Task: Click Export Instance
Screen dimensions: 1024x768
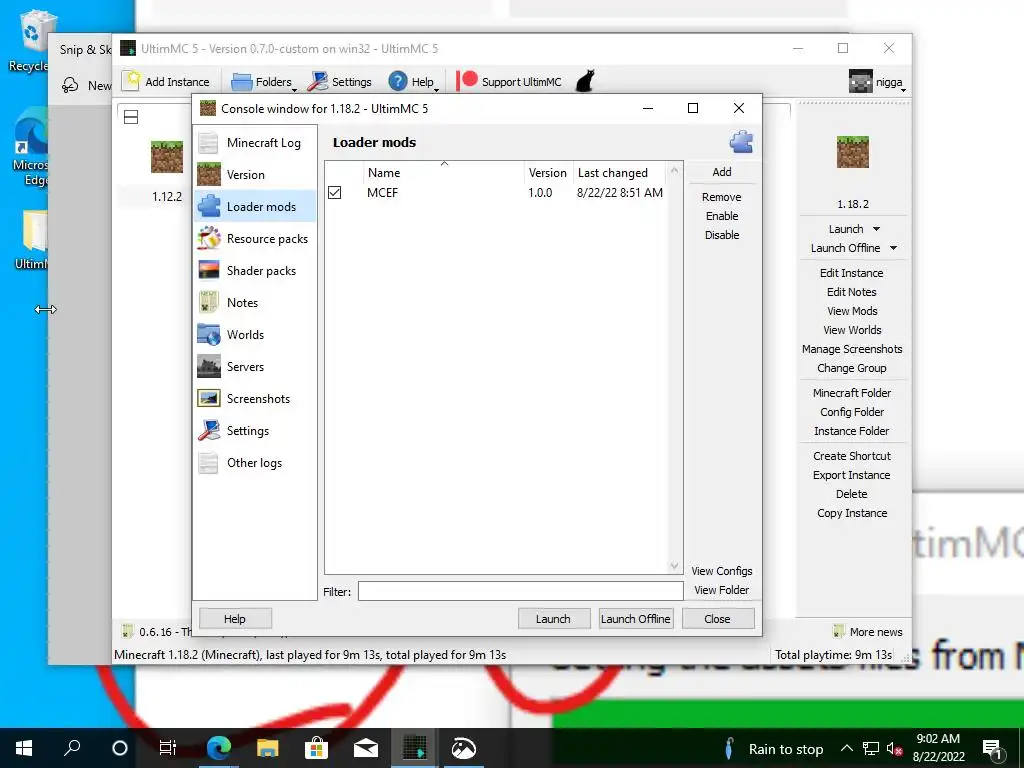Action: click(x=852, y=475)
